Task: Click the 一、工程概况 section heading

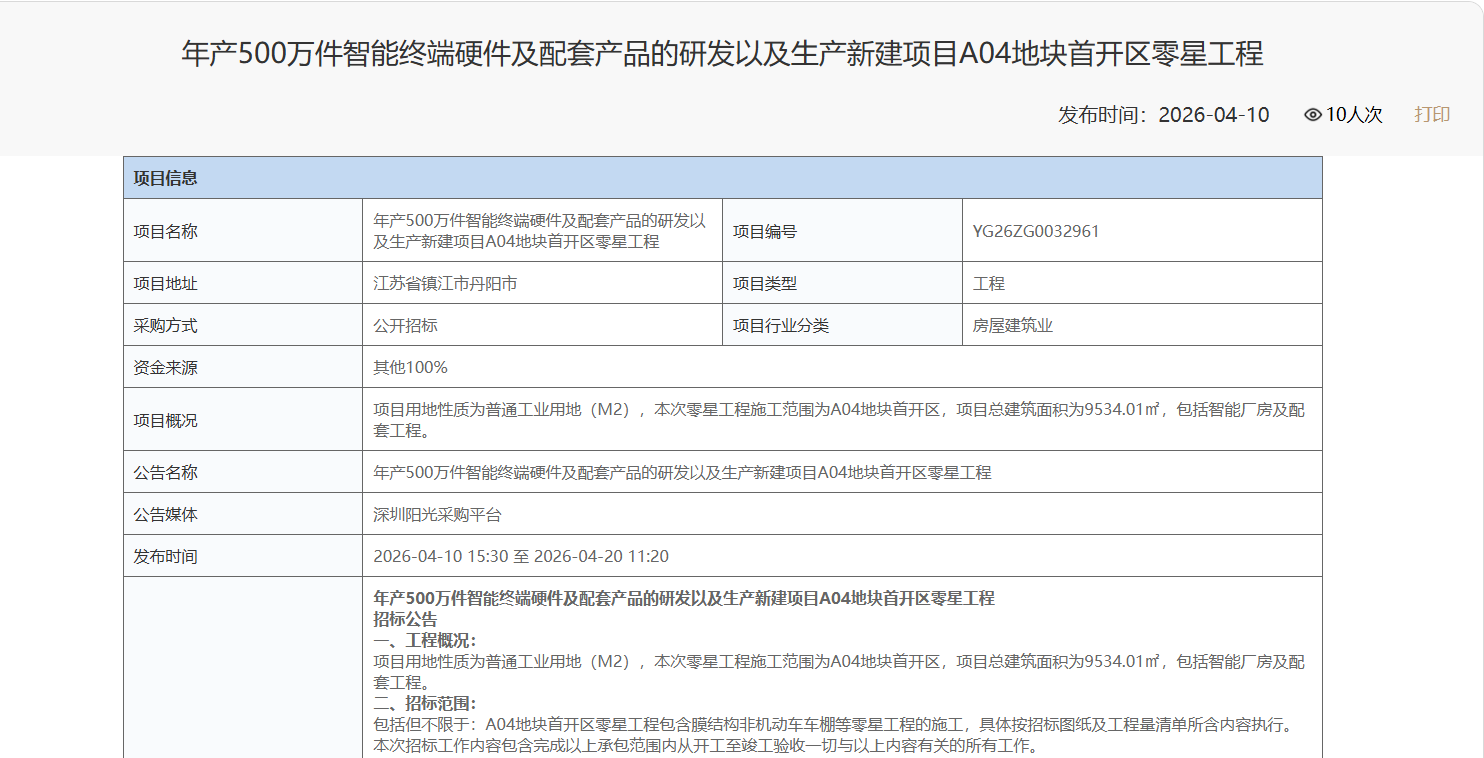Action: click(424, 638)
